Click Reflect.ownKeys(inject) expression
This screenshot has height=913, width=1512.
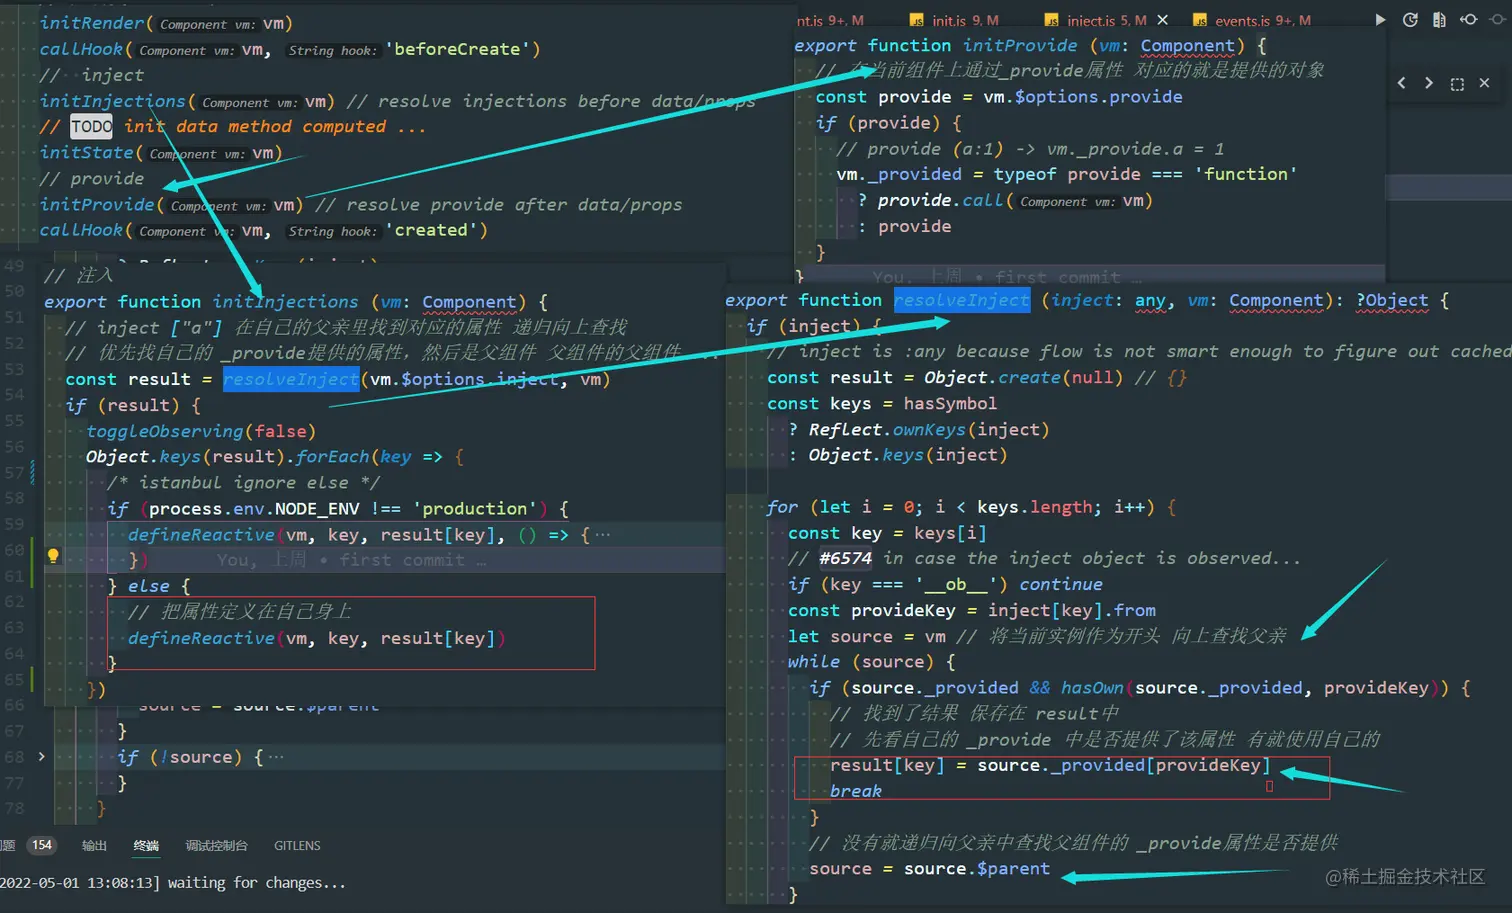(929, 429)
